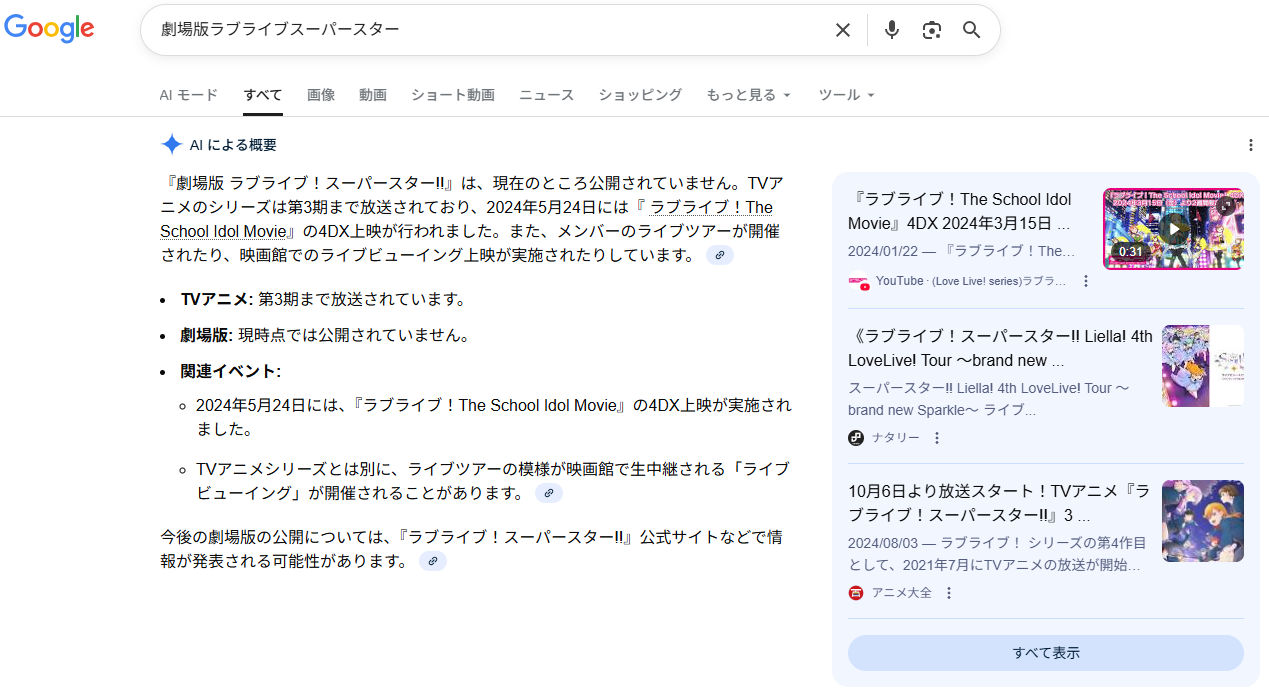This screenshot has width=1269, height=692.
Task: Switch to the 画像 tab
Action: (321, 95)
